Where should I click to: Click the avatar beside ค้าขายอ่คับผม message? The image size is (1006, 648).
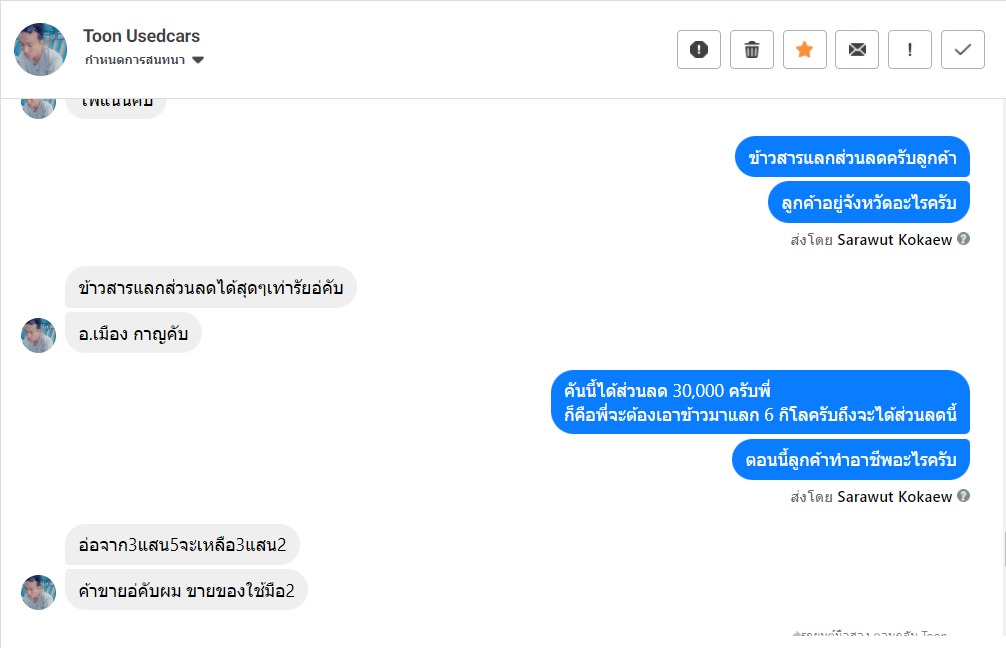pyautogui.click(x=39, y=592)
